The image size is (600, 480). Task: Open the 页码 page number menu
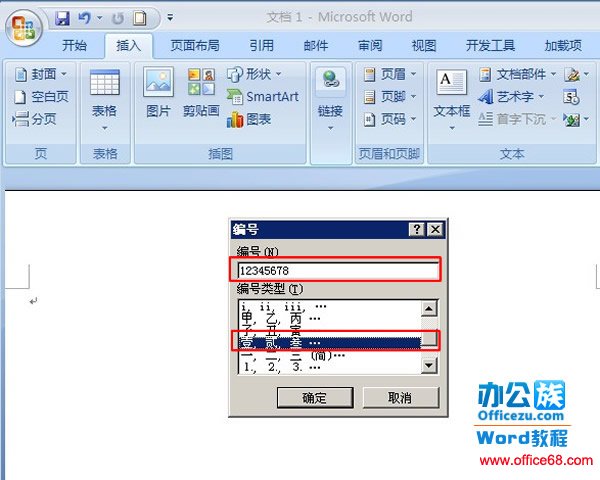coord(390,119)
